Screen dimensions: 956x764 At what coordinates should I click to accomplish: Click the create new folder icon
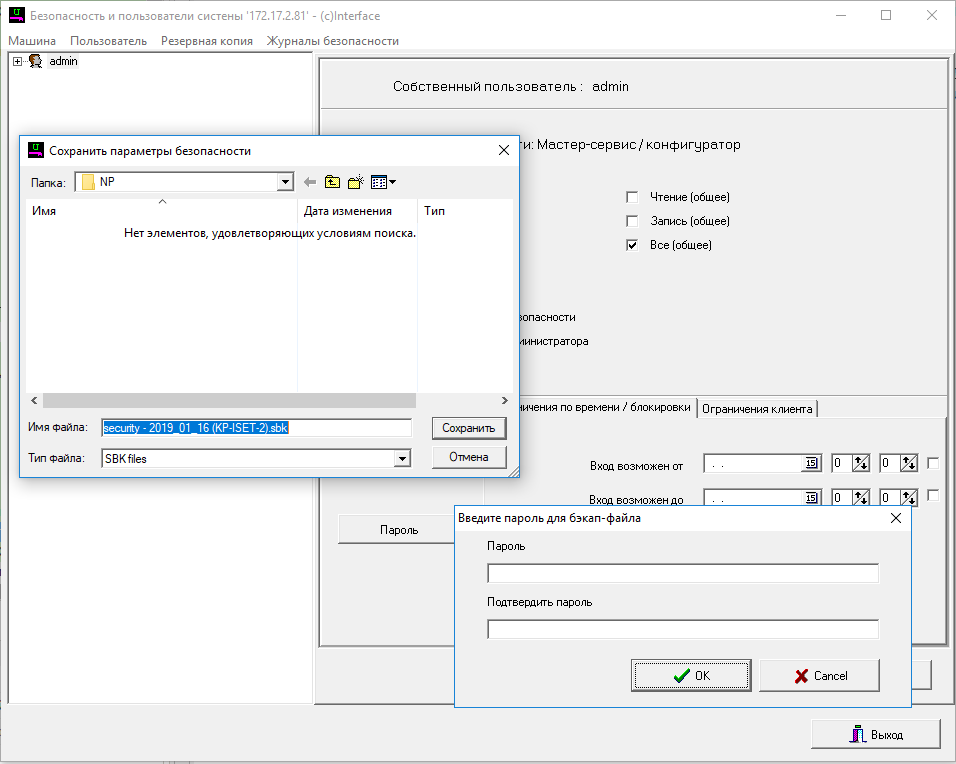pos(355,182)
